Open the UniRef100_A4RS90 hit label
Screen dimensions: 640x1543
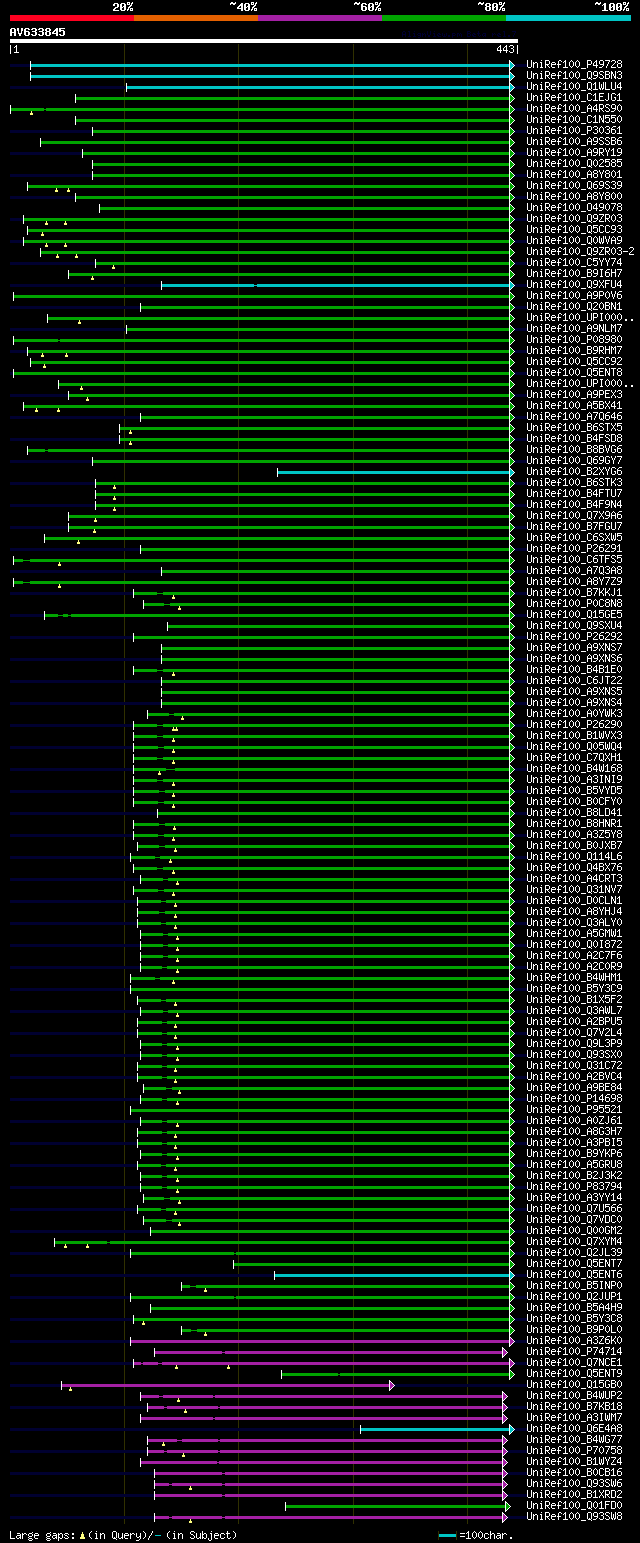[x=574, y=109]
